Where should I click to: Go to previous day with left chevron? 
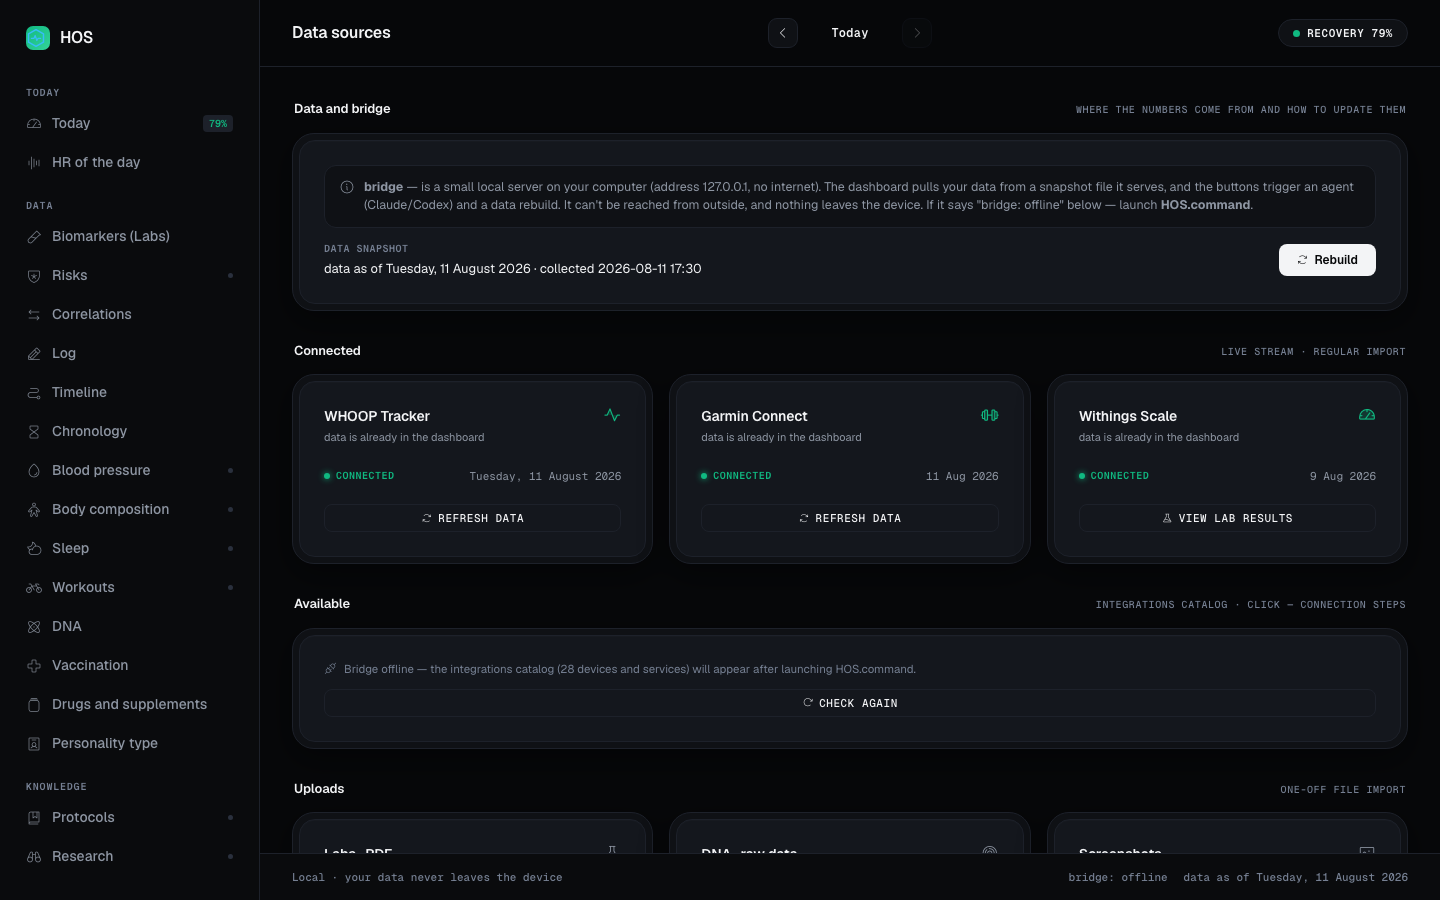tap(783, 33)
